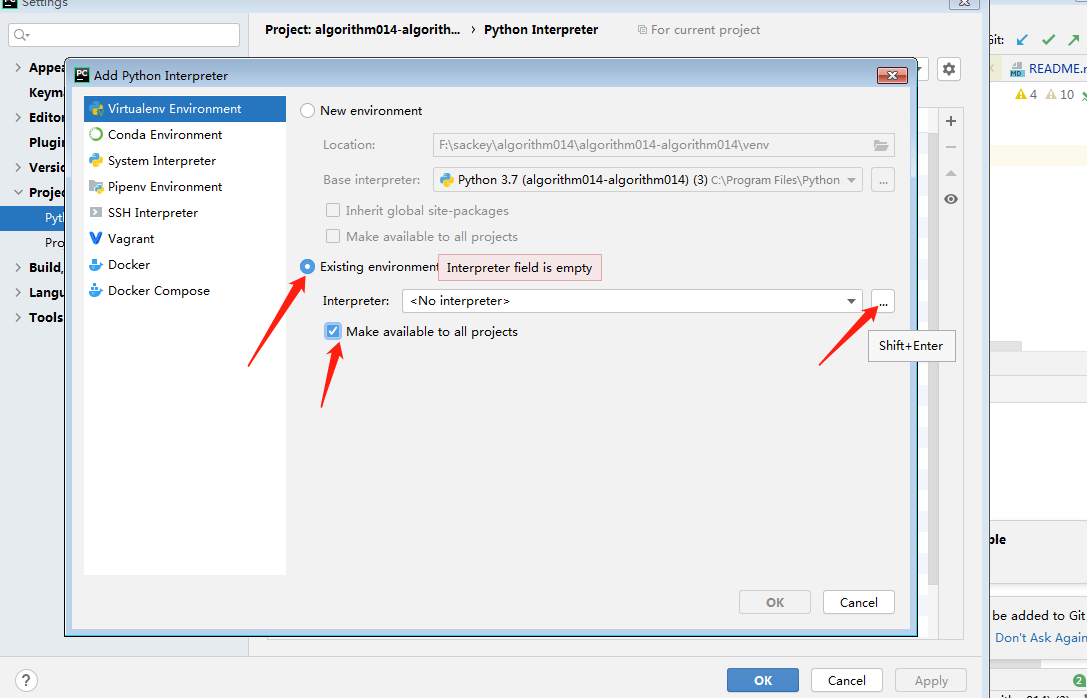Cancel the Add Python Interpreter dialog
The image size is (1087, 698).
point(858,602)
